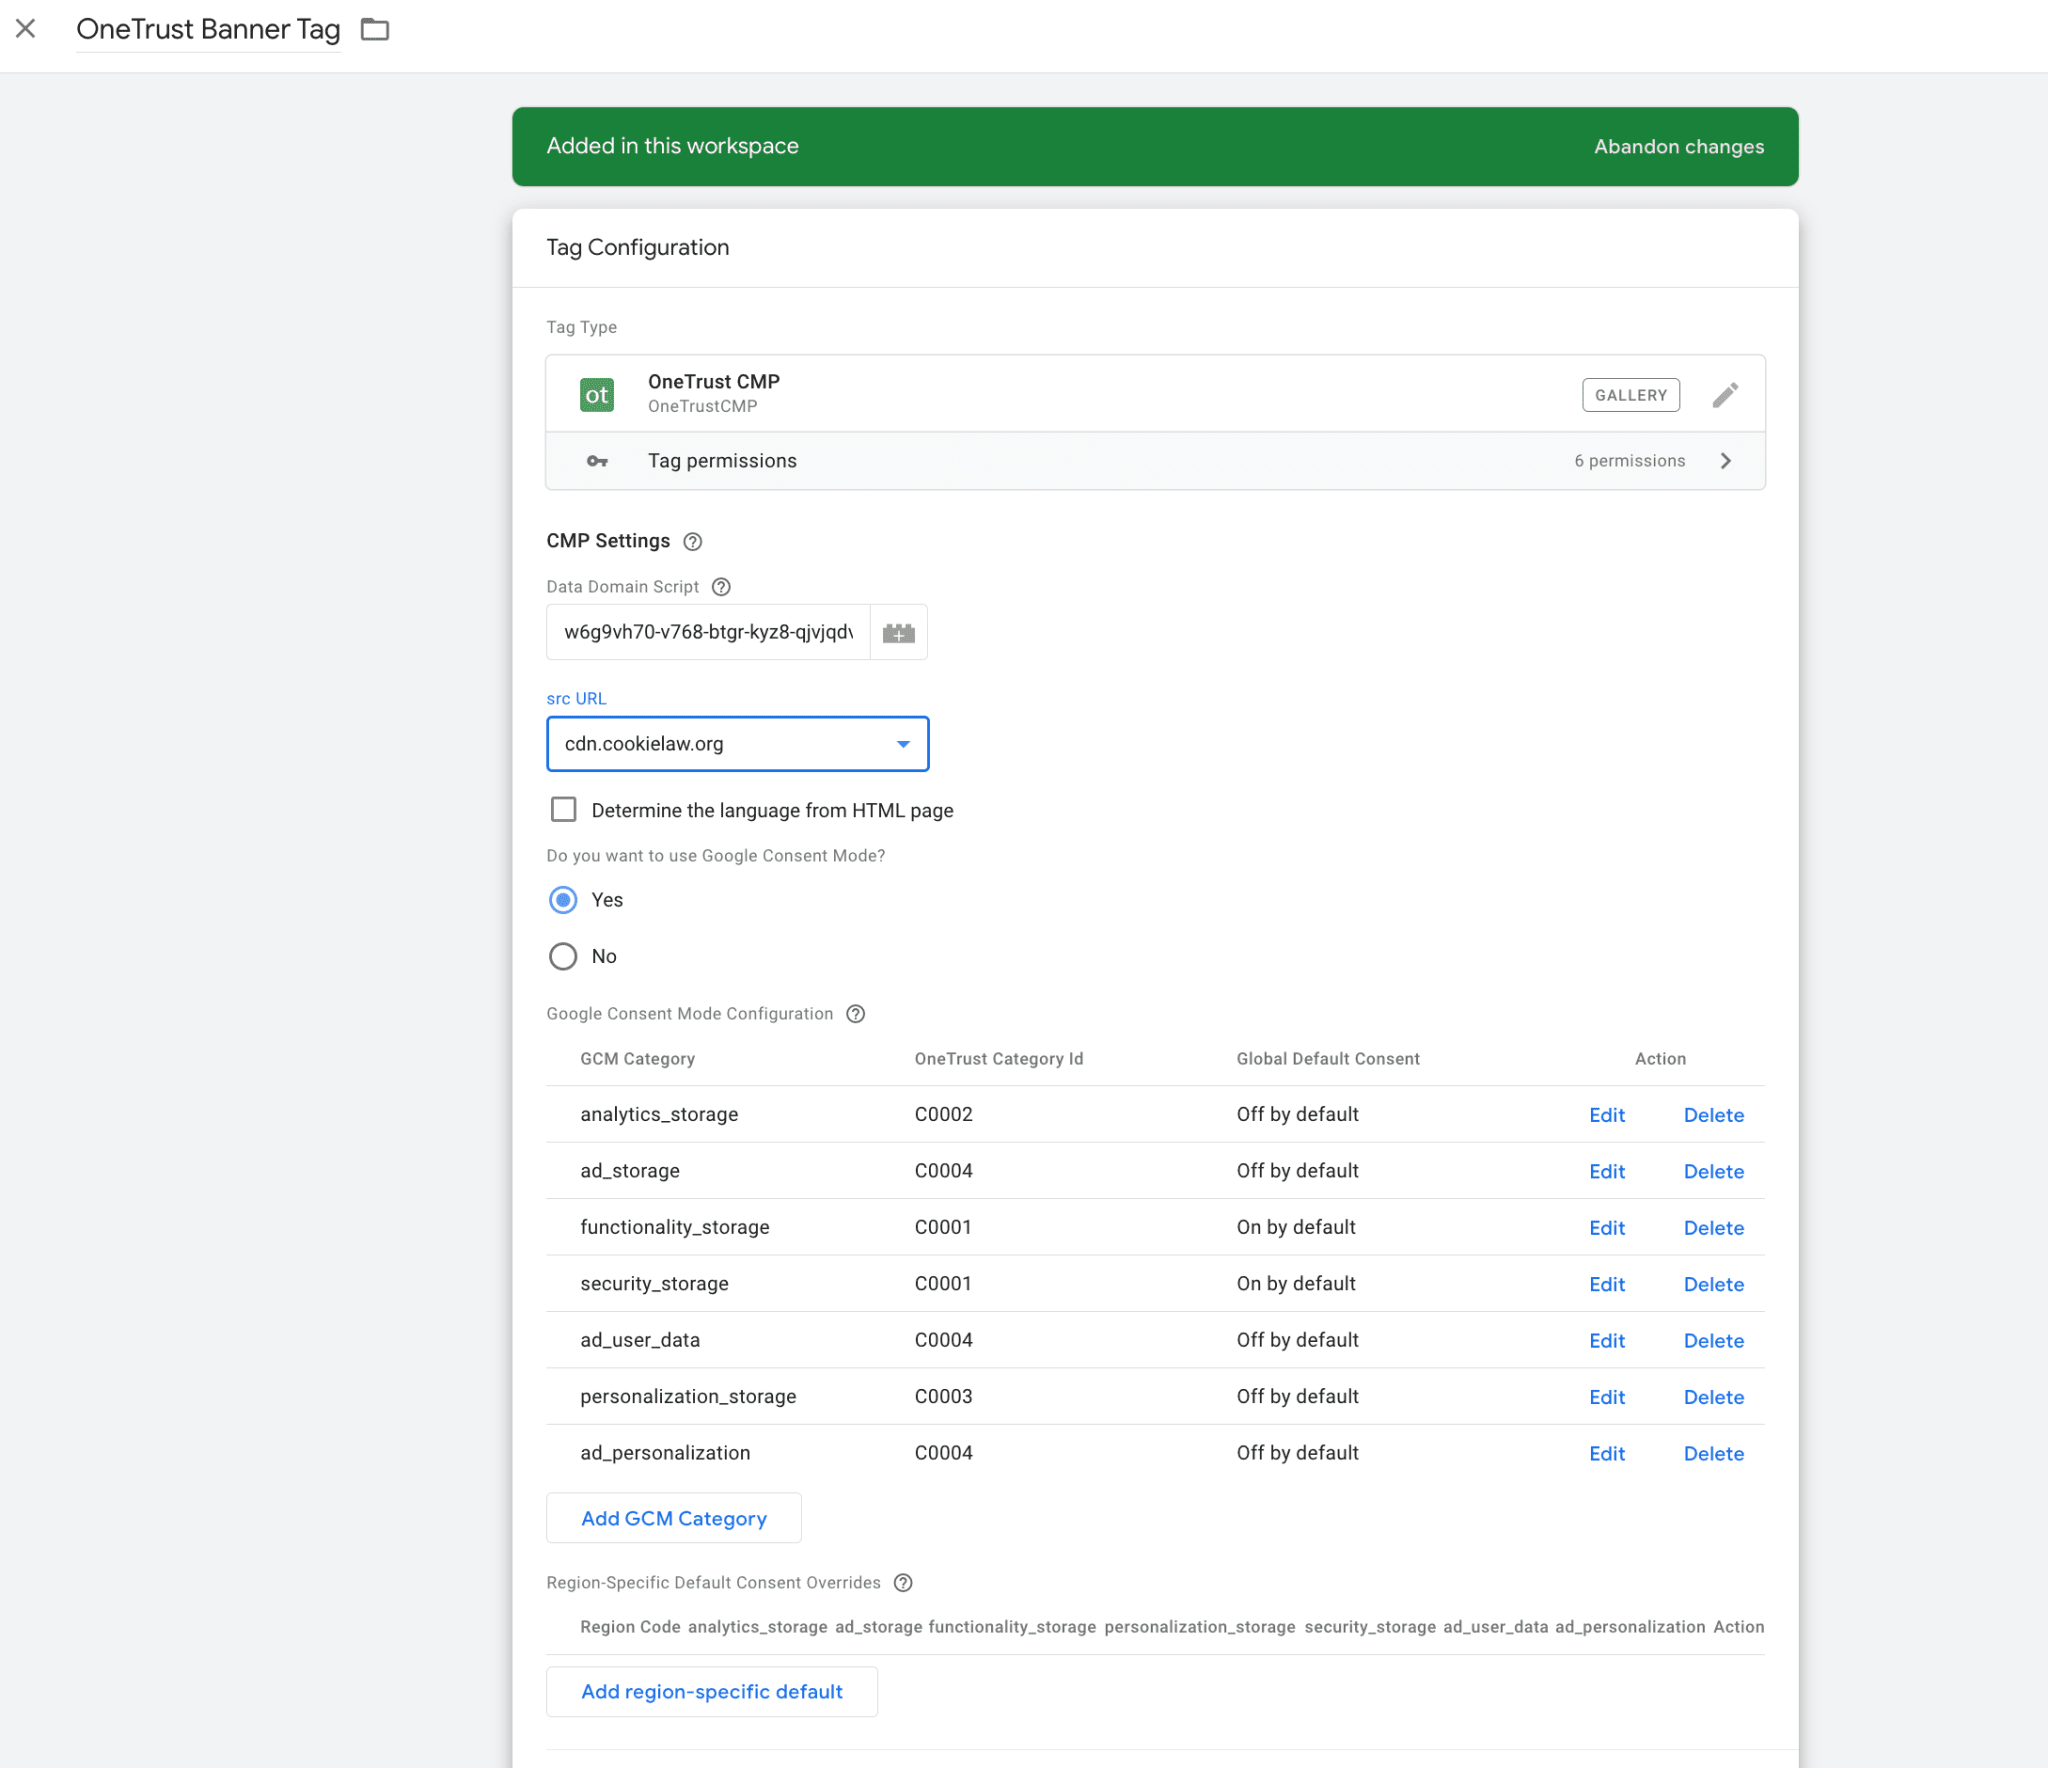Screen dimensions: 2048x1768
Task: Click the folder icon next to tag name
Action: [x=375, y=29]
